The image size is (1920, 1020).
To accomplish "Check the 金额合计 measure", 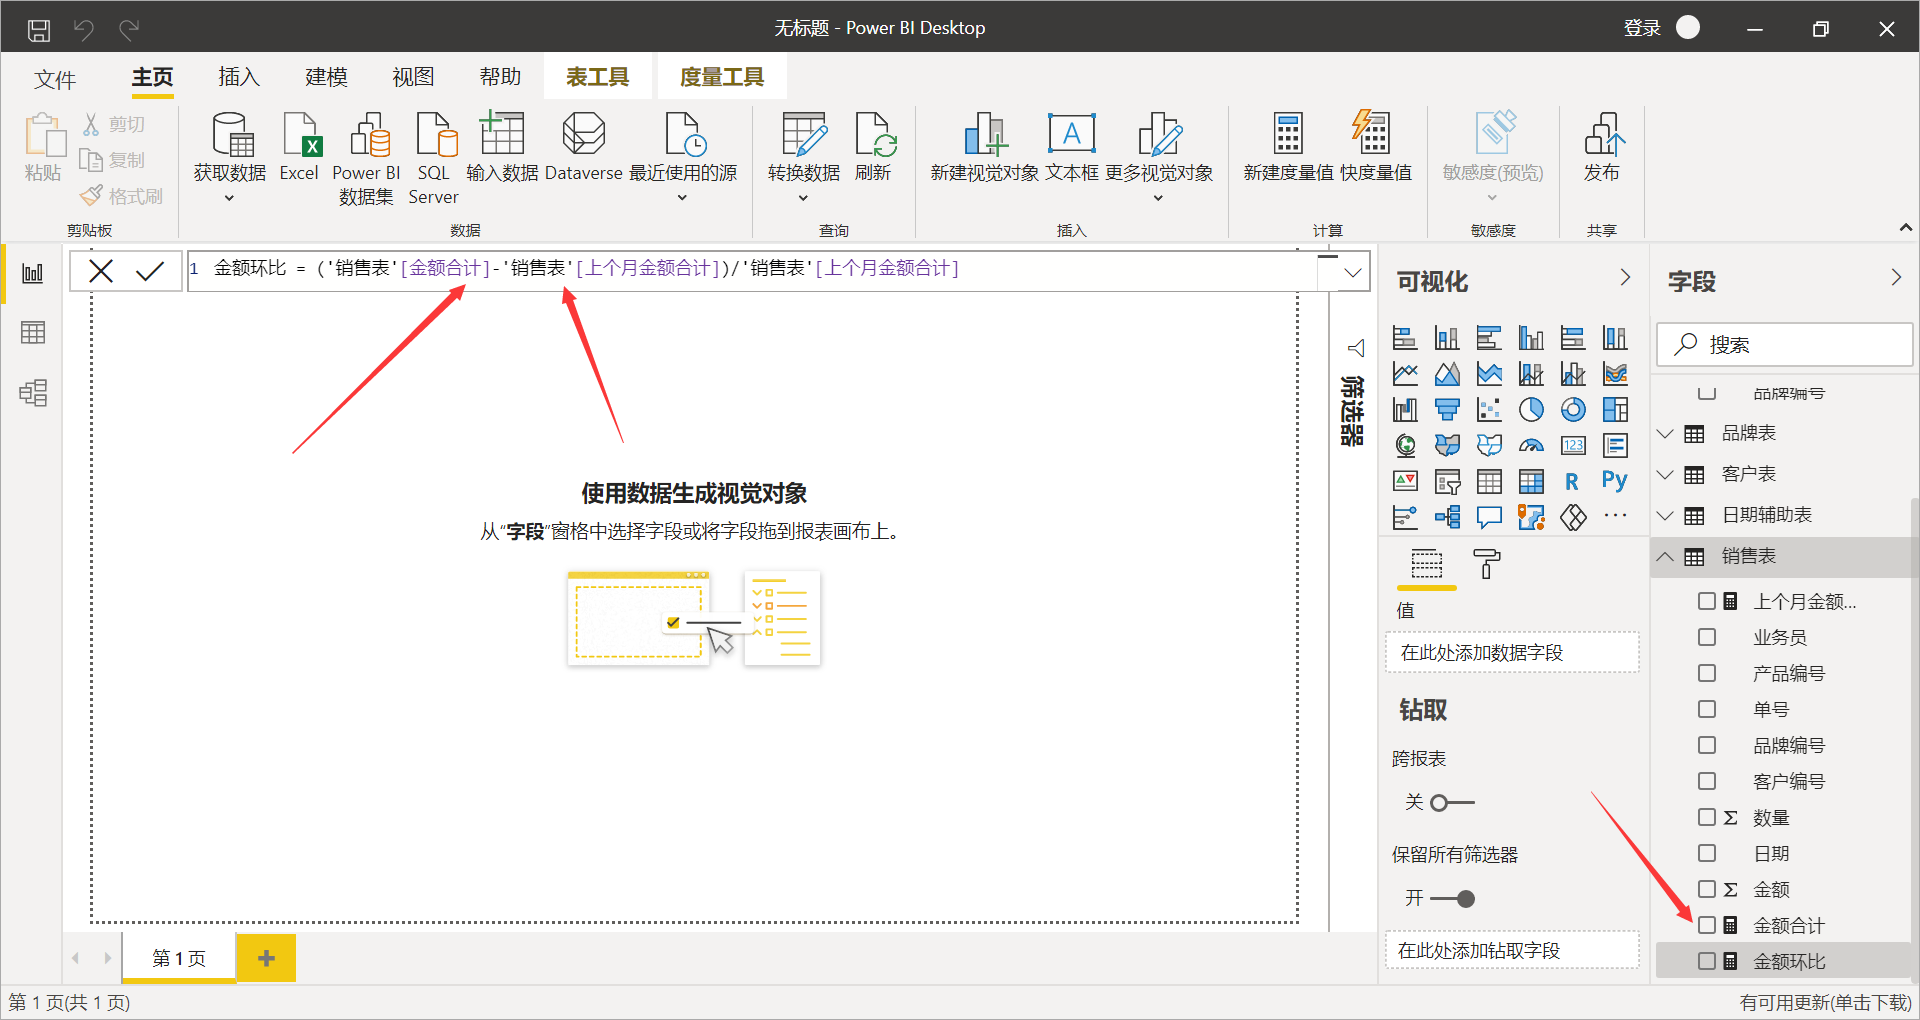I will click(x=1707, y=925).
